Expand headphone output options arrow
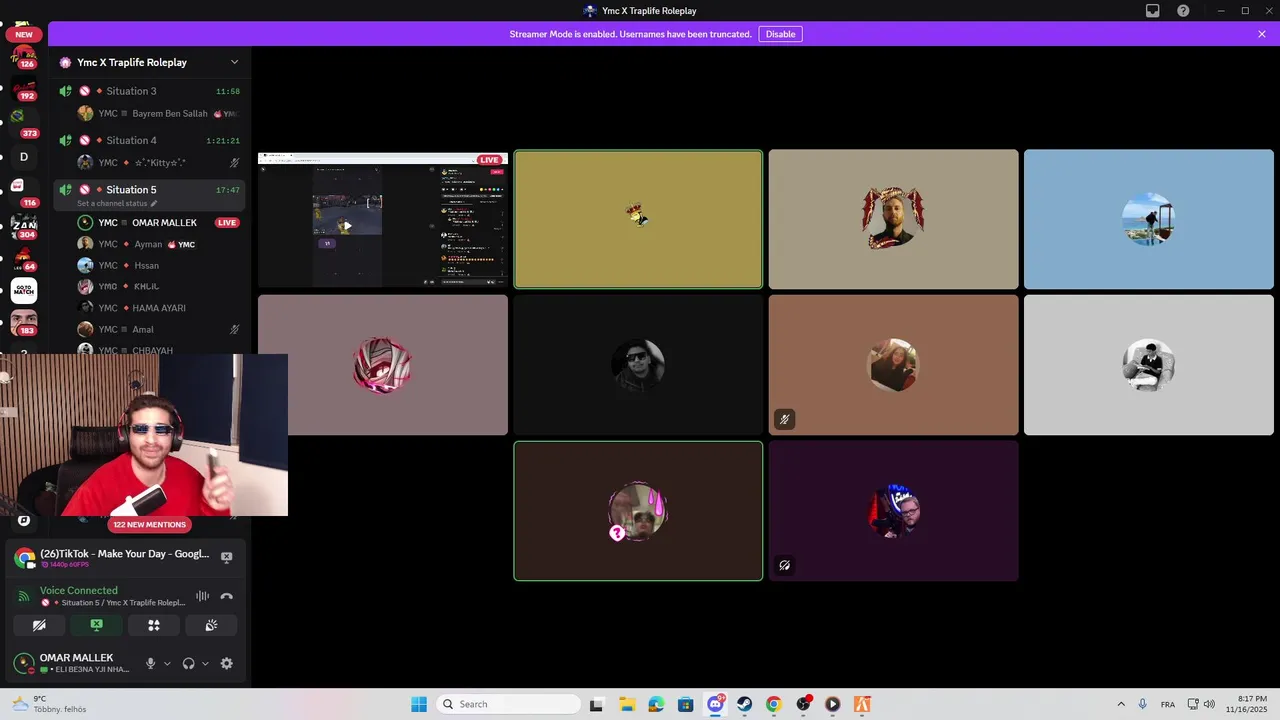Screen dimensions: 1280x720 205,663
